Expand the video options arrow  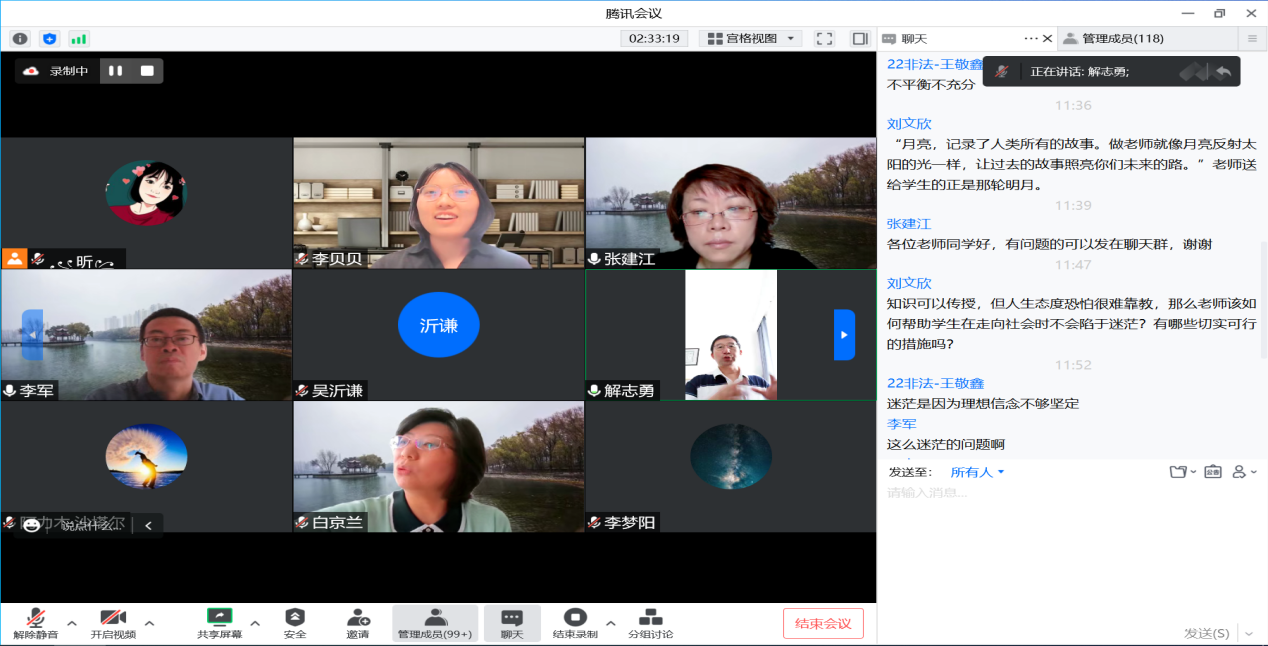pos(149,623)
